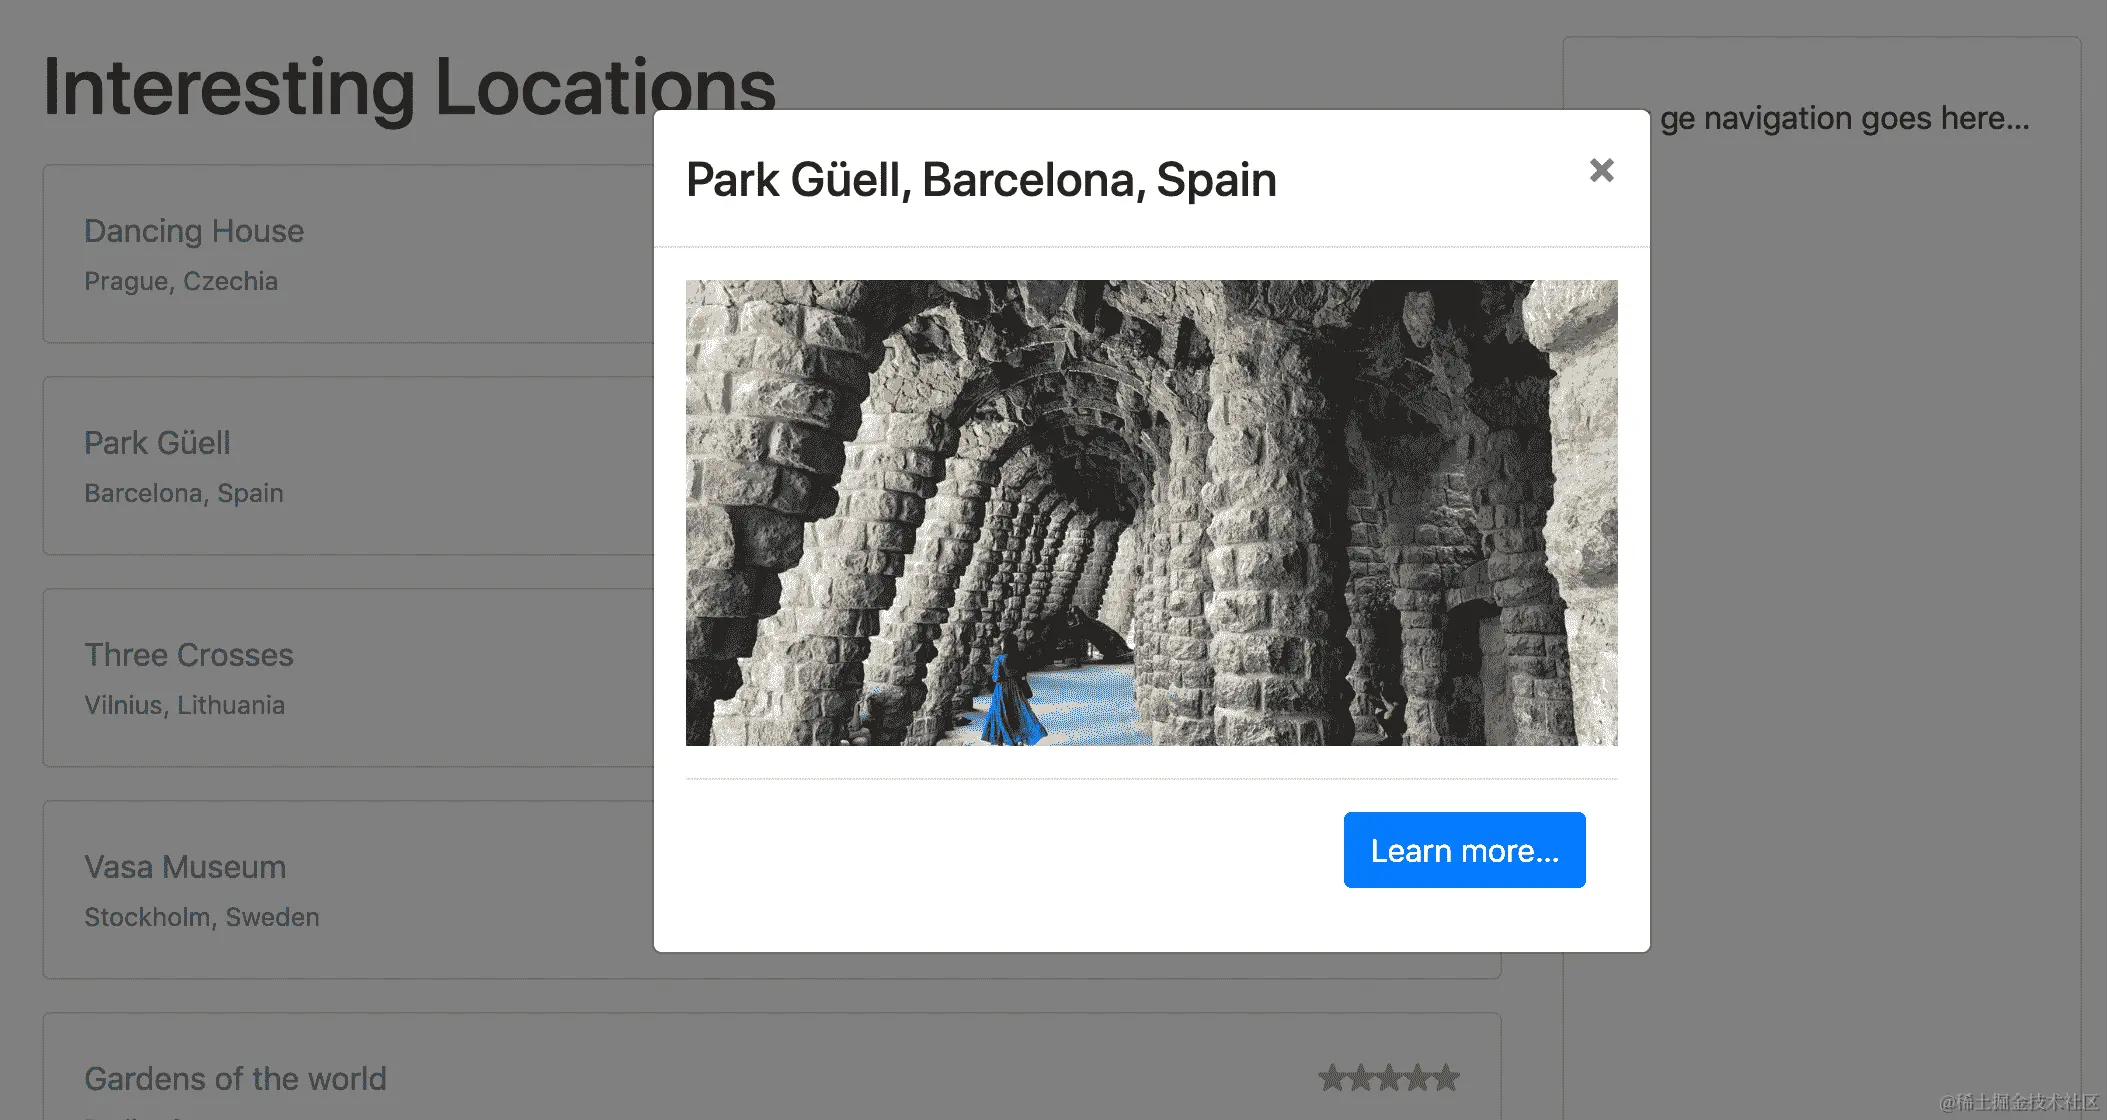The height and width of the screenshot is (1120, 2107).
Task: Click the Barcelona, Spain subtitle in list
Action: pyautogui.click(x=184, y=493)
